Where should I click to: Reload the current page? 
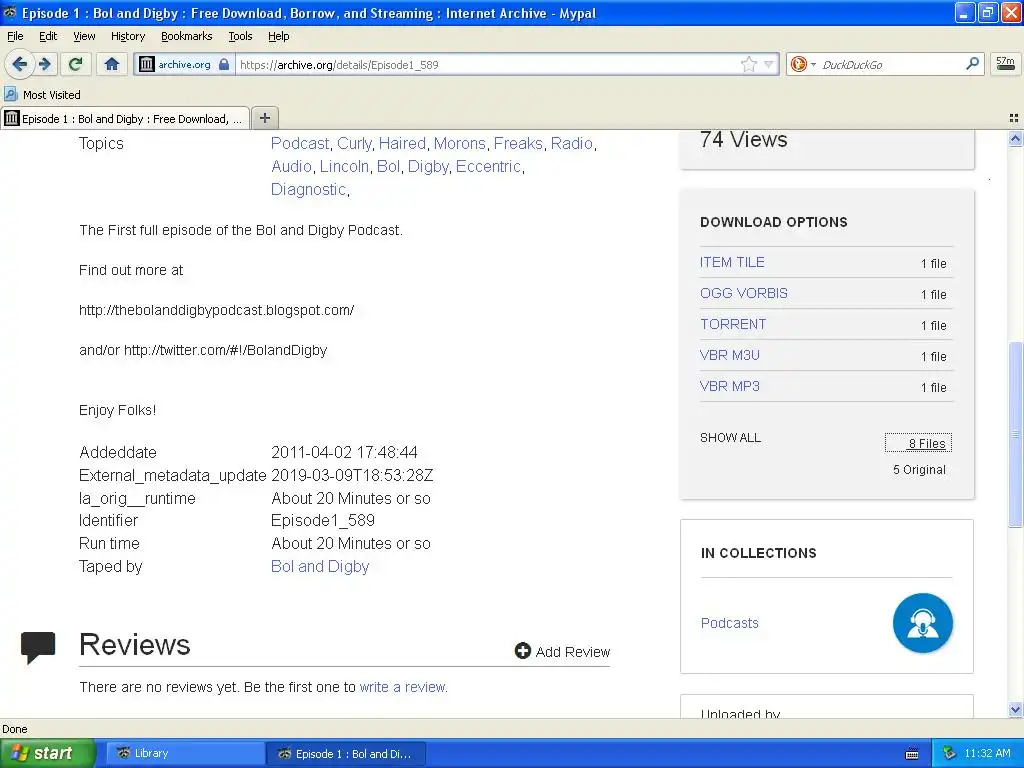[76, 64]
